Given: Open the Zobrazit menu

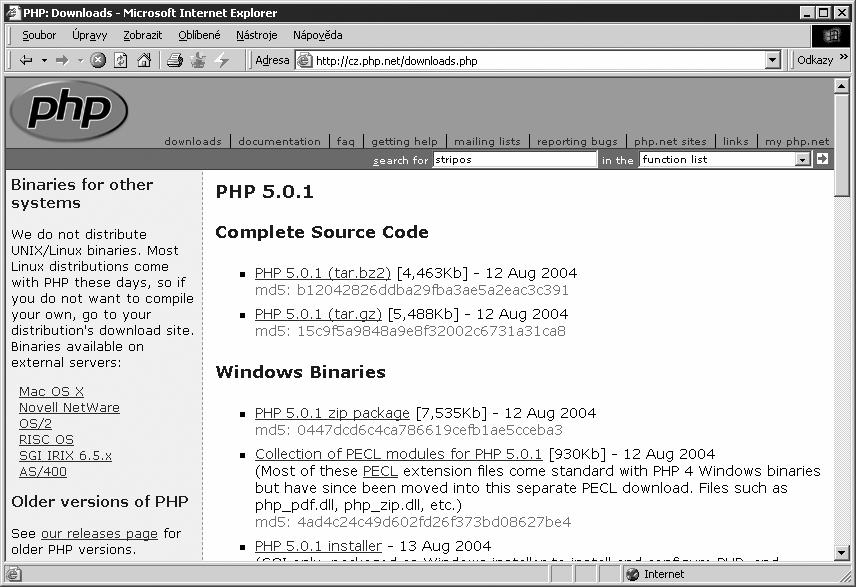Looking at the screenshot, I should [142, 35].
